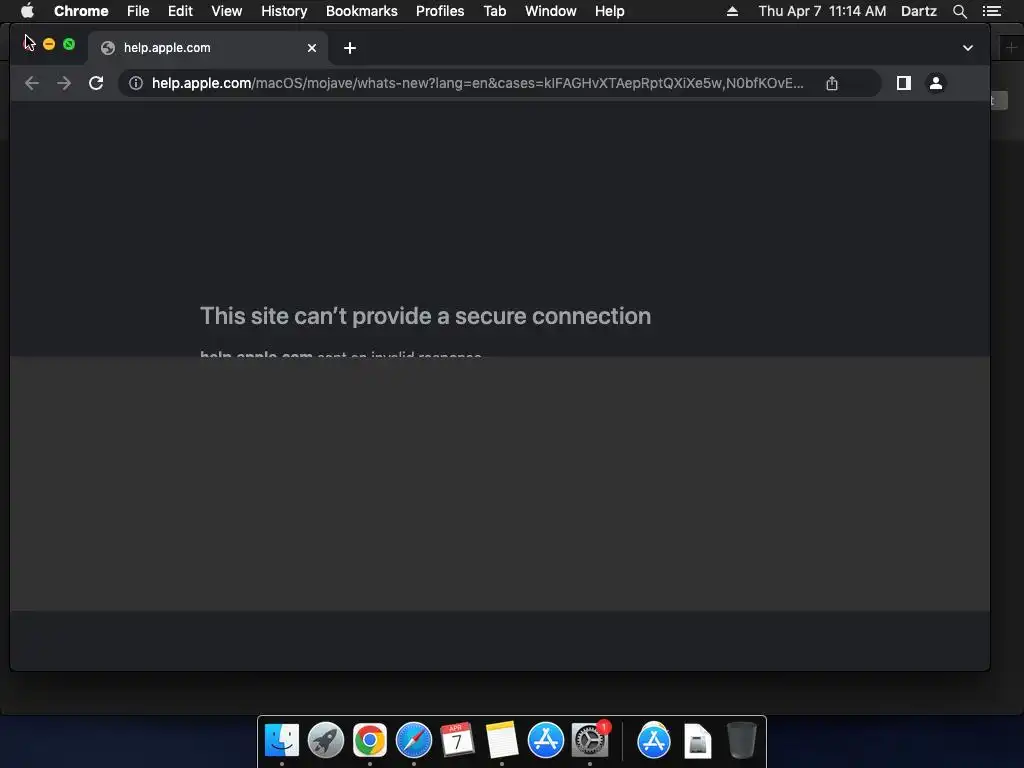The height and width of the screenshot is (768, 1024).
Task: Open Finder from the Dock
Action: [282, 740]
